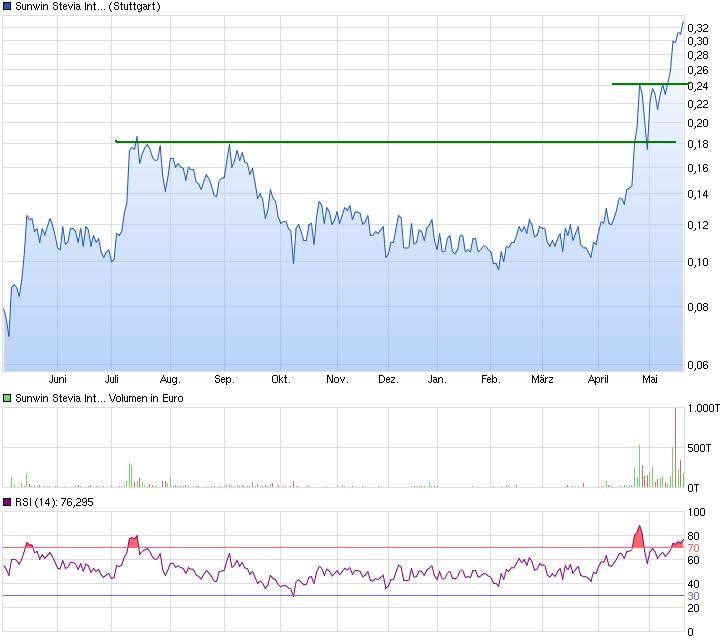Click the 1.000T volume axis value
Viewport: 726px width, 640px height.
tap(703, 408)
